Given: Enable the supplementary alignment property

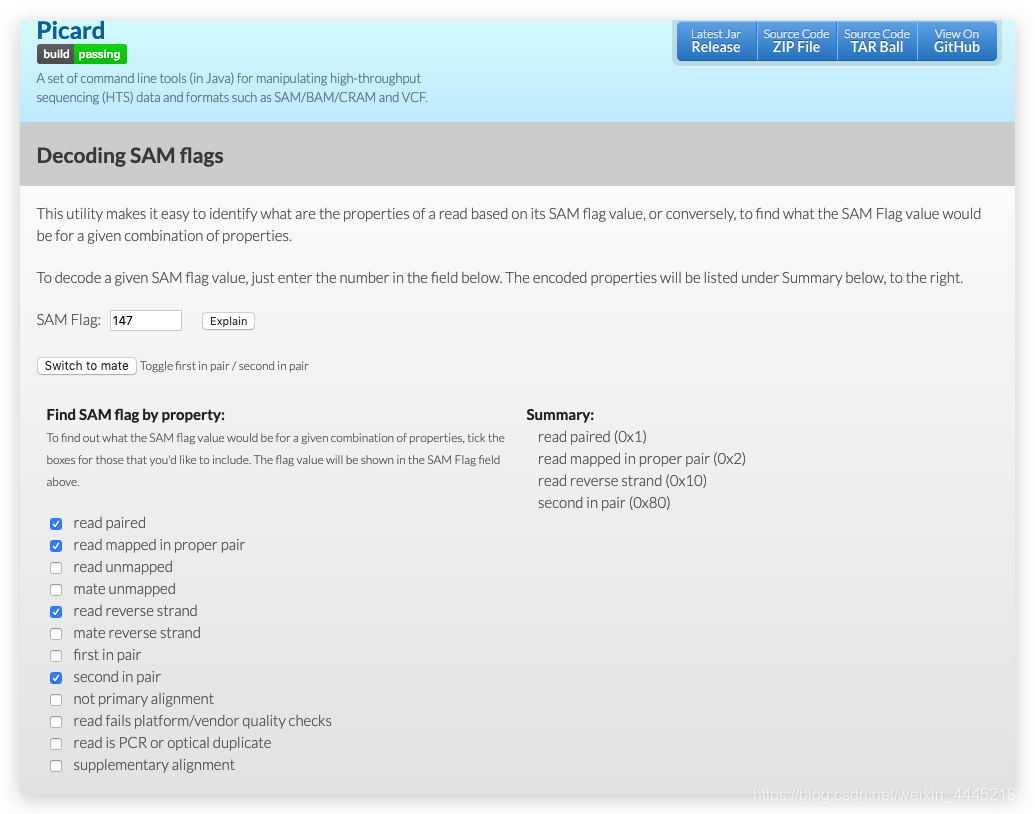Looking at the screenshot, I should coord(56,765).
